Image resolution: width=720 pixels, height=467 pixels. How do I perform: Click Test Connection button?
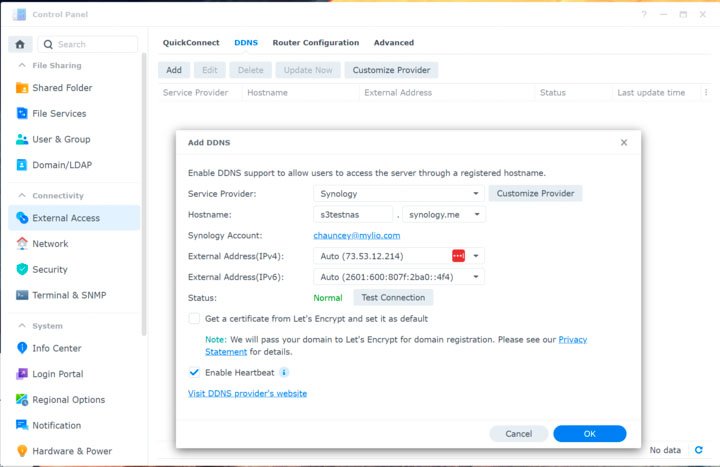(x=393, y=298)
